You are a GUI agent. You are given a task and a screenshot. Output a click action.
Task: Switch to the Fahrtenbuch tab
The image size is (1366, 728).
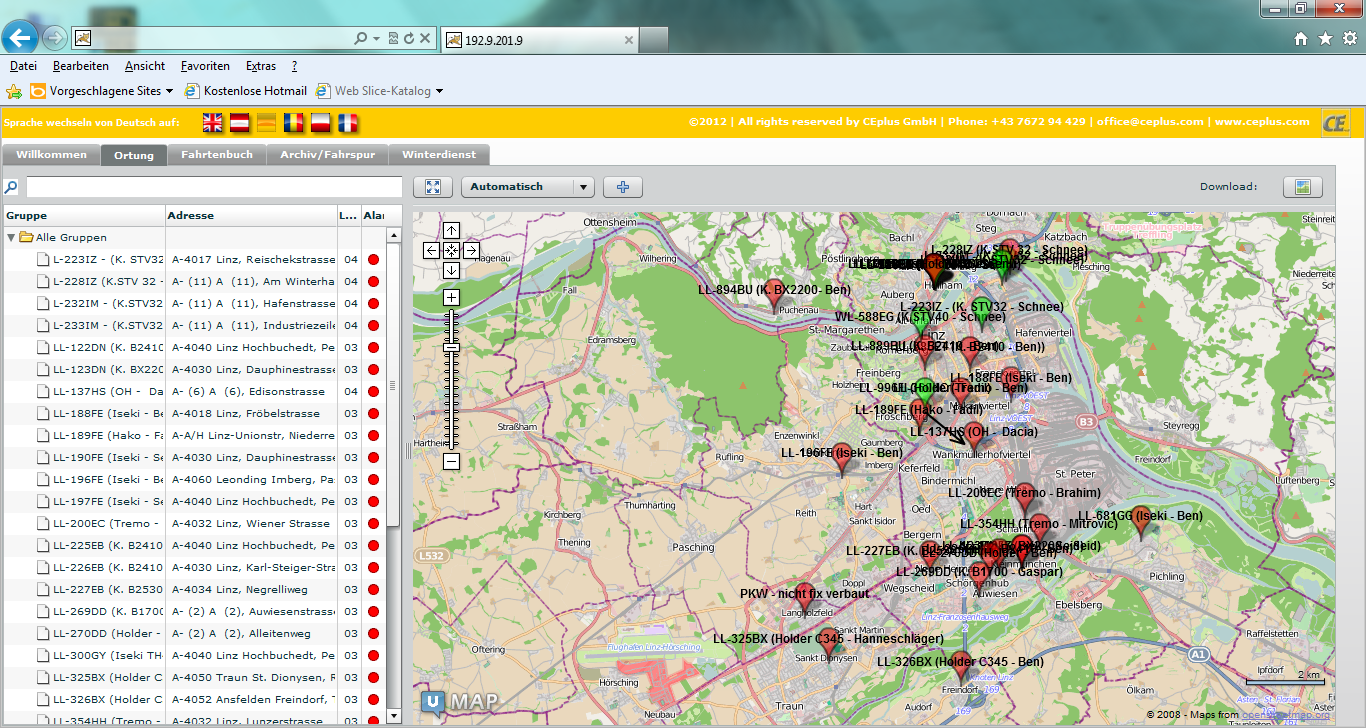217,155
